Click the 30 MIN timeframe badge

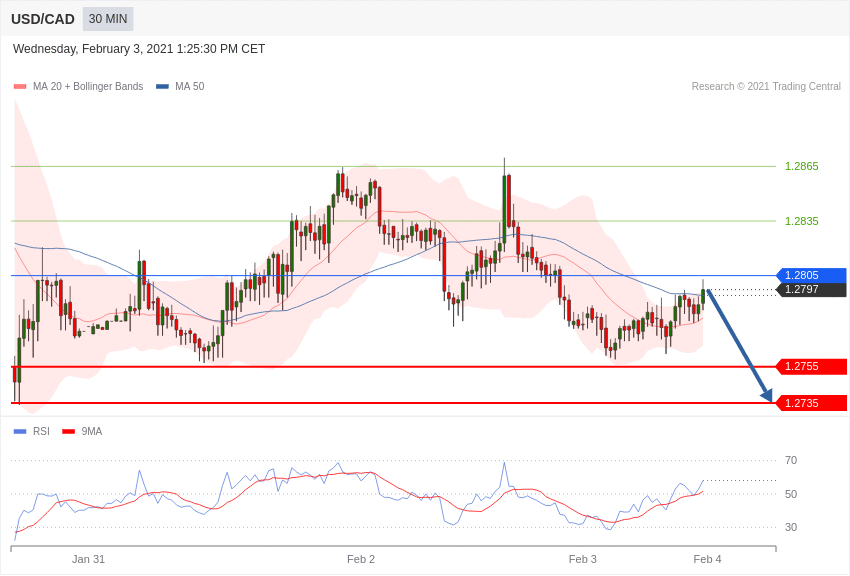pyautogui.click(x=108, y=19)
